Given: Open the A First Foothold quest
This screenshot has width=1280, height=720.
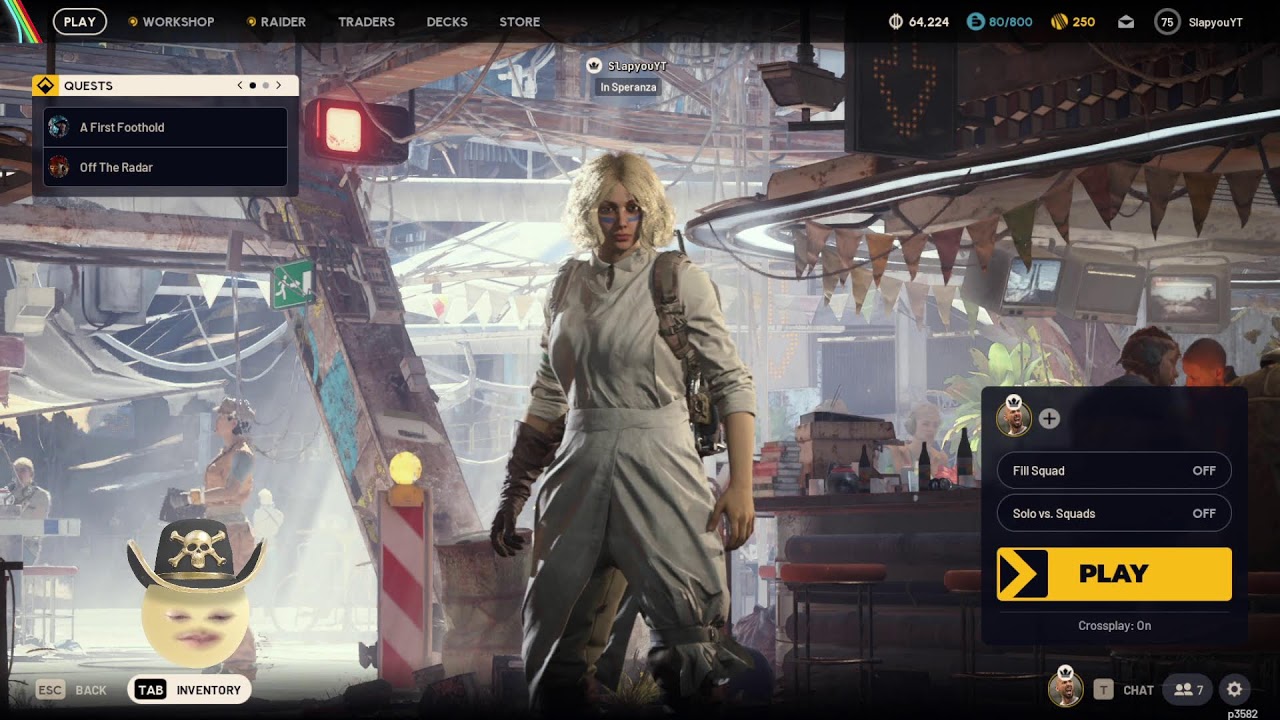Looking at the screenshot, I should (x=166, y=127).
